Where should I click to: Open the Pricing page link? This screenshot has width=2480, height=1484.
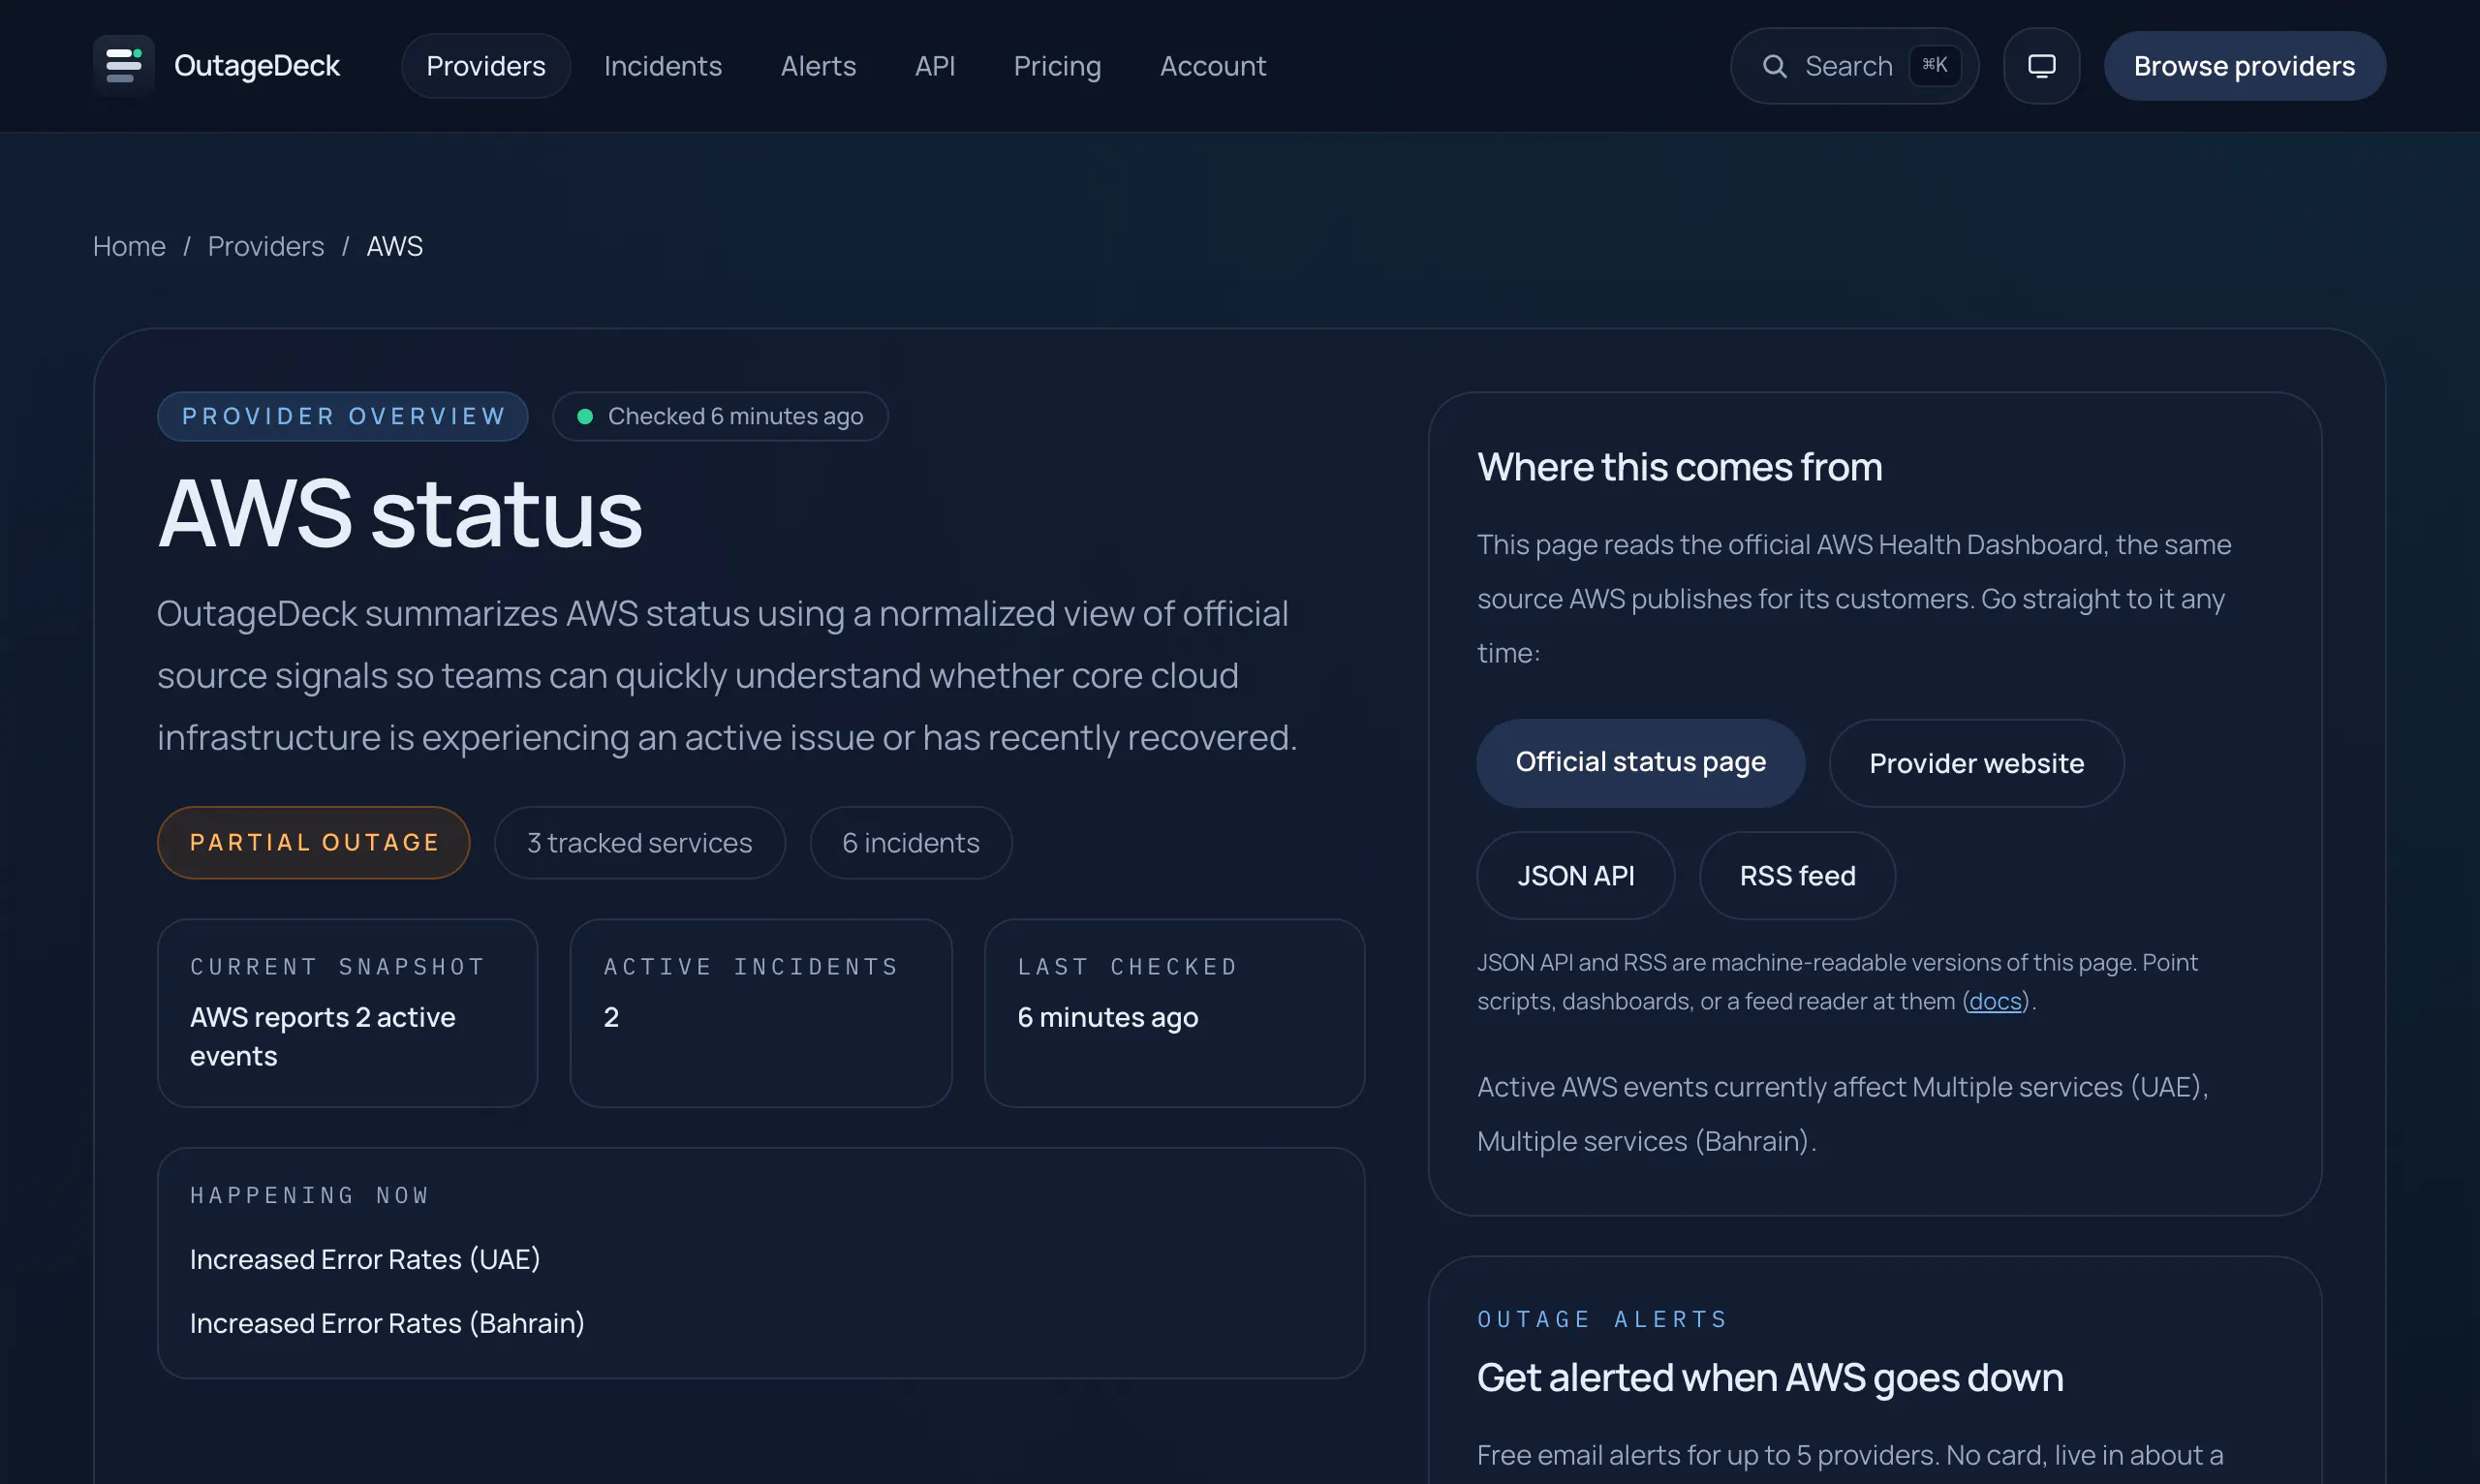(1057, 66)
